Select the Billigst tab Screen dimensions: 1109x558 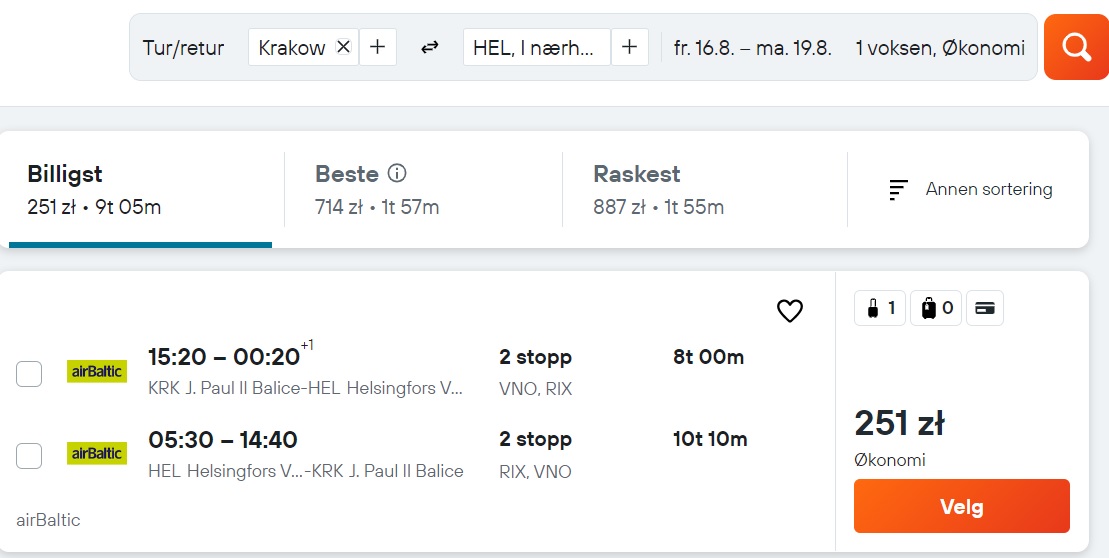[x=140, y=190]
